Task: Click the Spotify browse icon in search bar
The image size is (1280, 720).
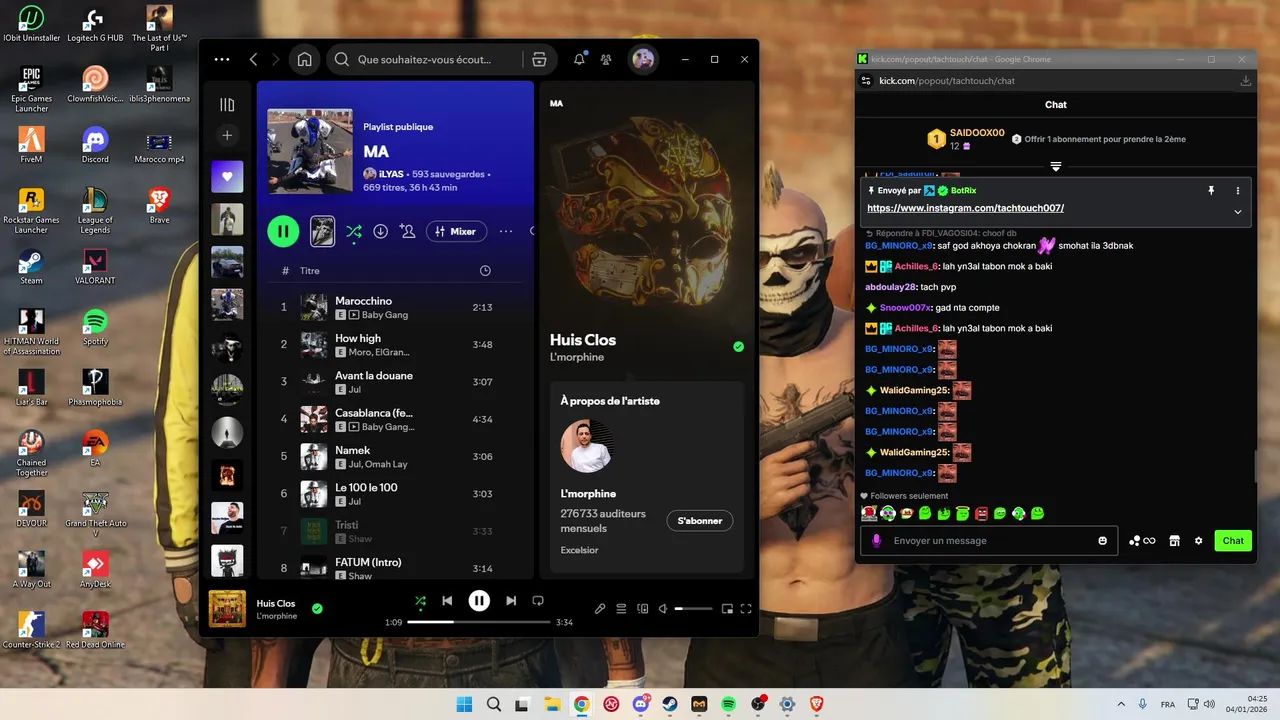Action: [x=539, y=59]
